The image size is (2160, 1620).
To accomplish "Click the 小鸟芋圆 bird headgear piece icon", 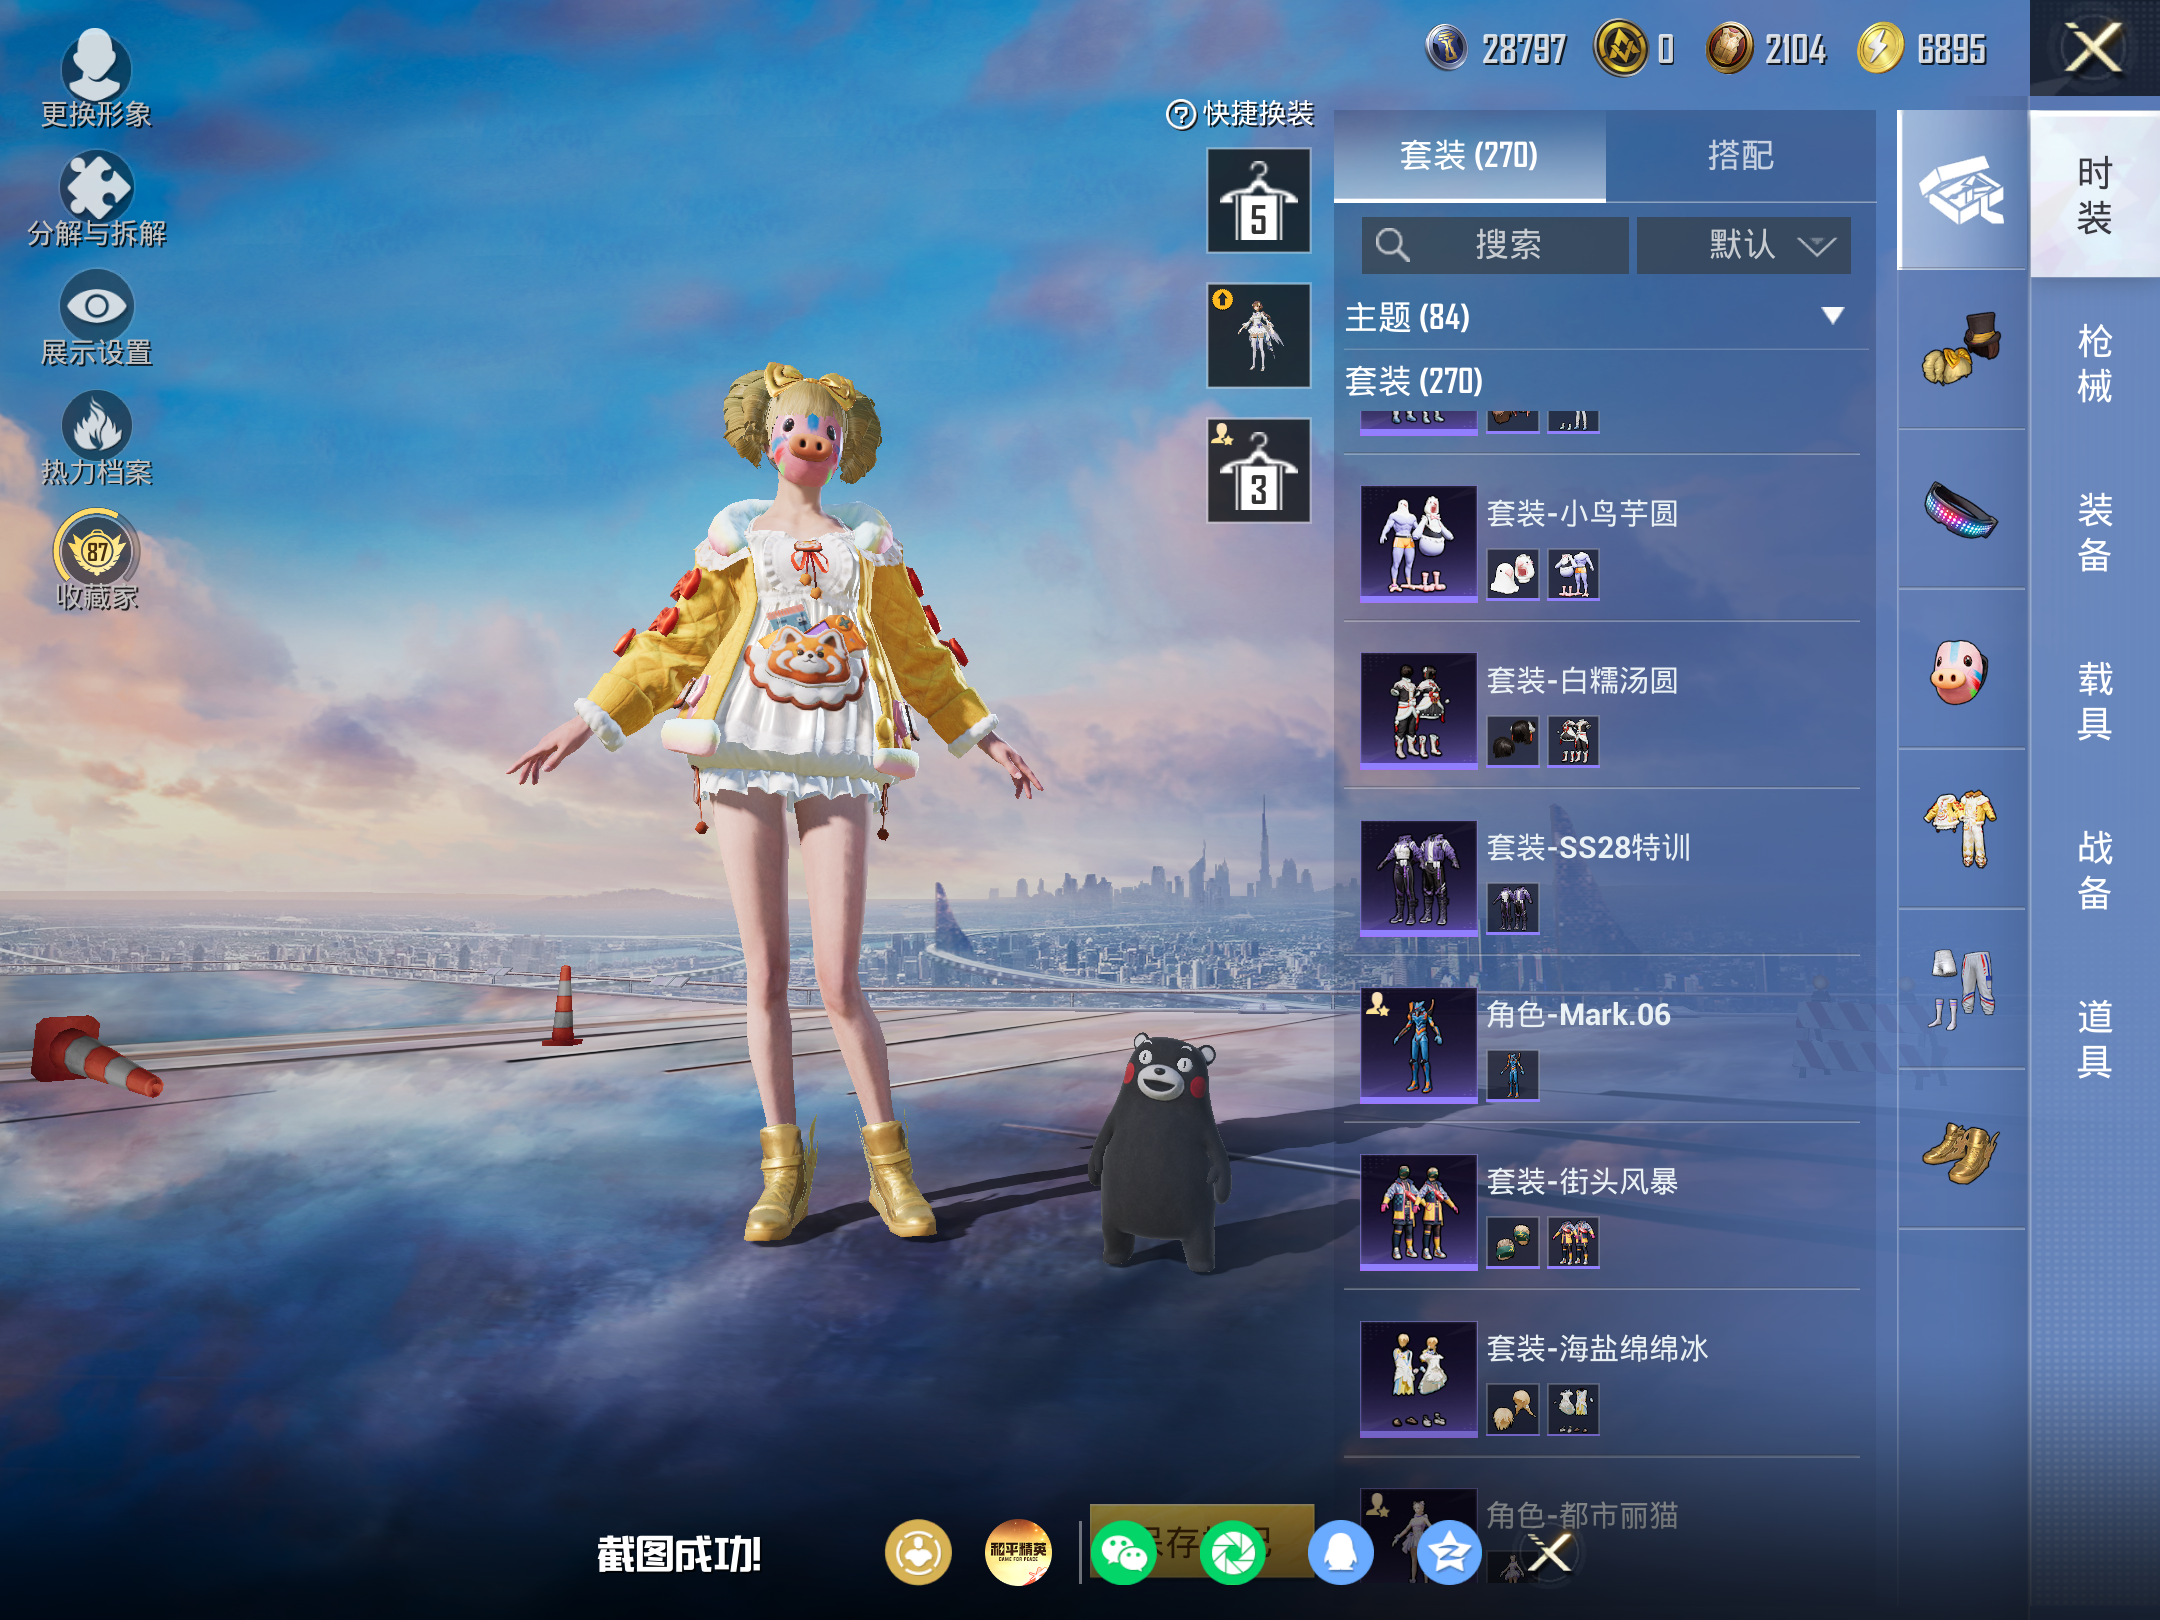I will tap(1512, 574).
